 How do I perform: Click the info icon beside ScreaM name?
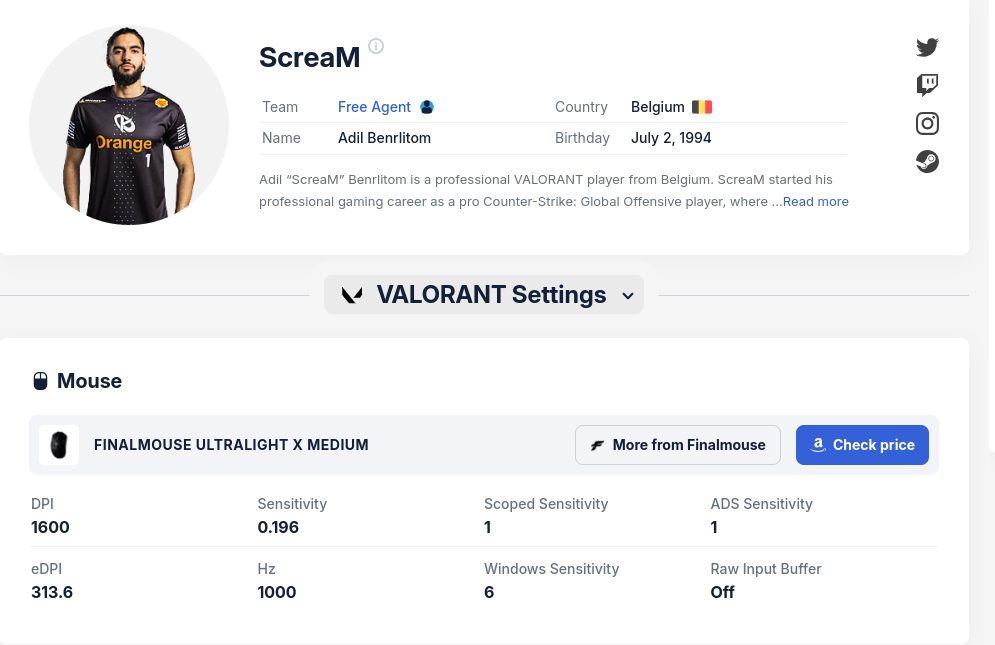[376, 46]
